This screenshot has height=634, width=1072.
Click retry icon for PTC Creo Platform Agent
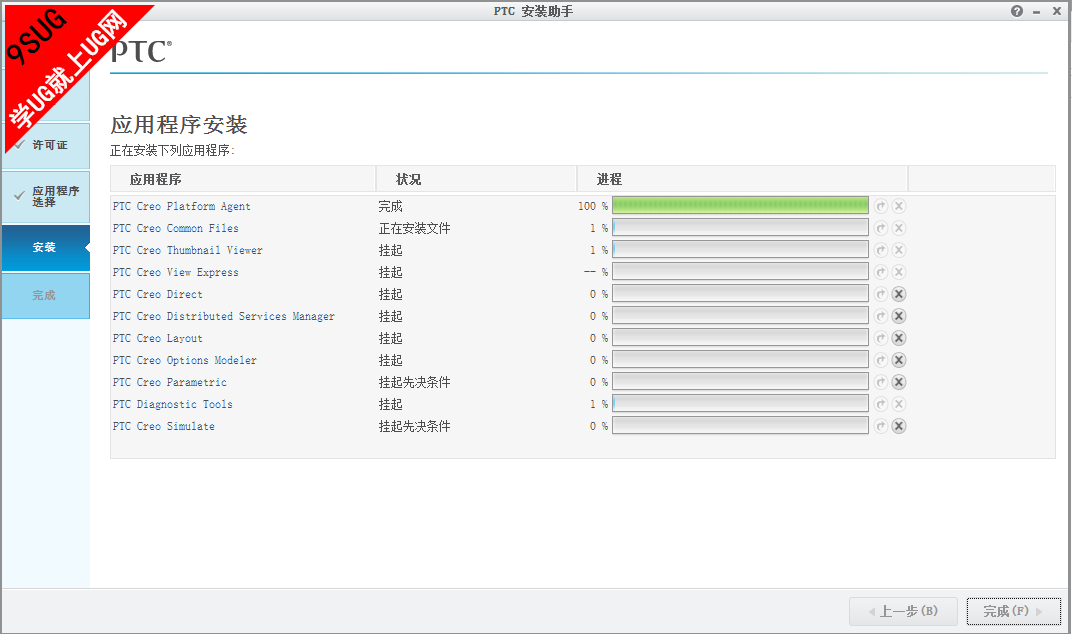click(881, 206)
